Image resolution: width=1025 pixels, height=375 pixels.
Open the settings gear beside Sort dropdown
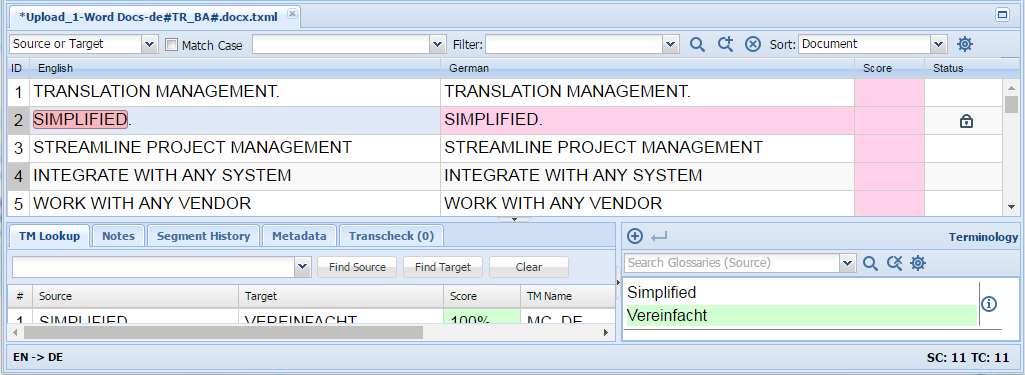tap(965, 44)
